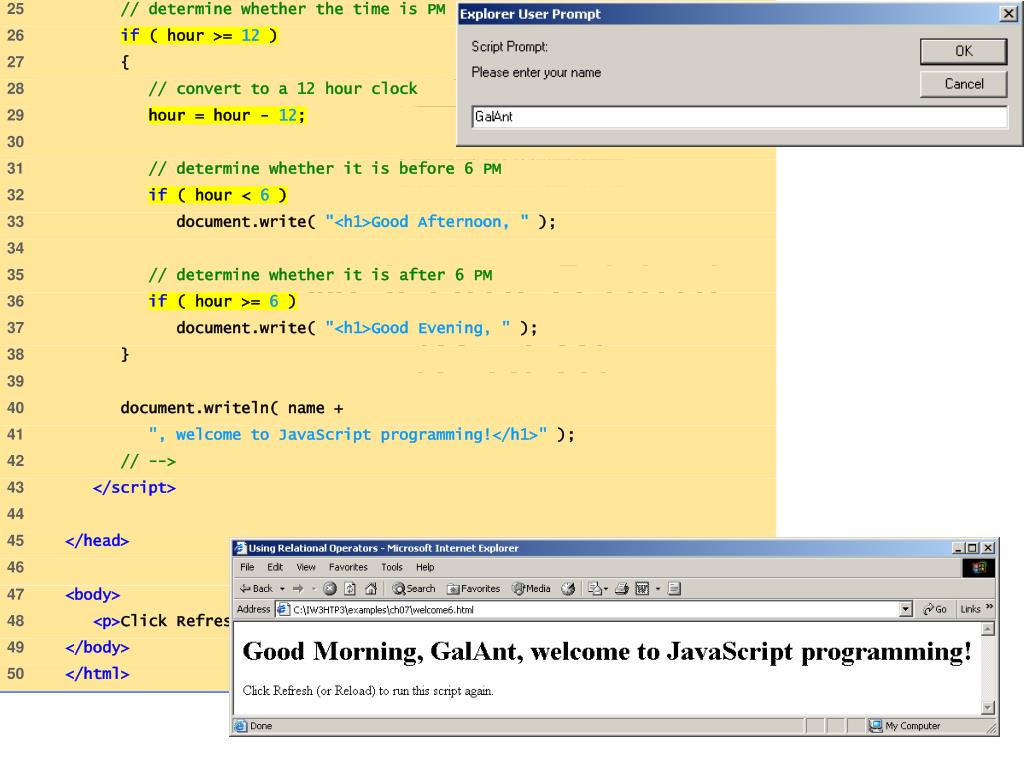Click the Go button next to address bar
Viewport: 1024px width, 768px height.
coord(935,609)
